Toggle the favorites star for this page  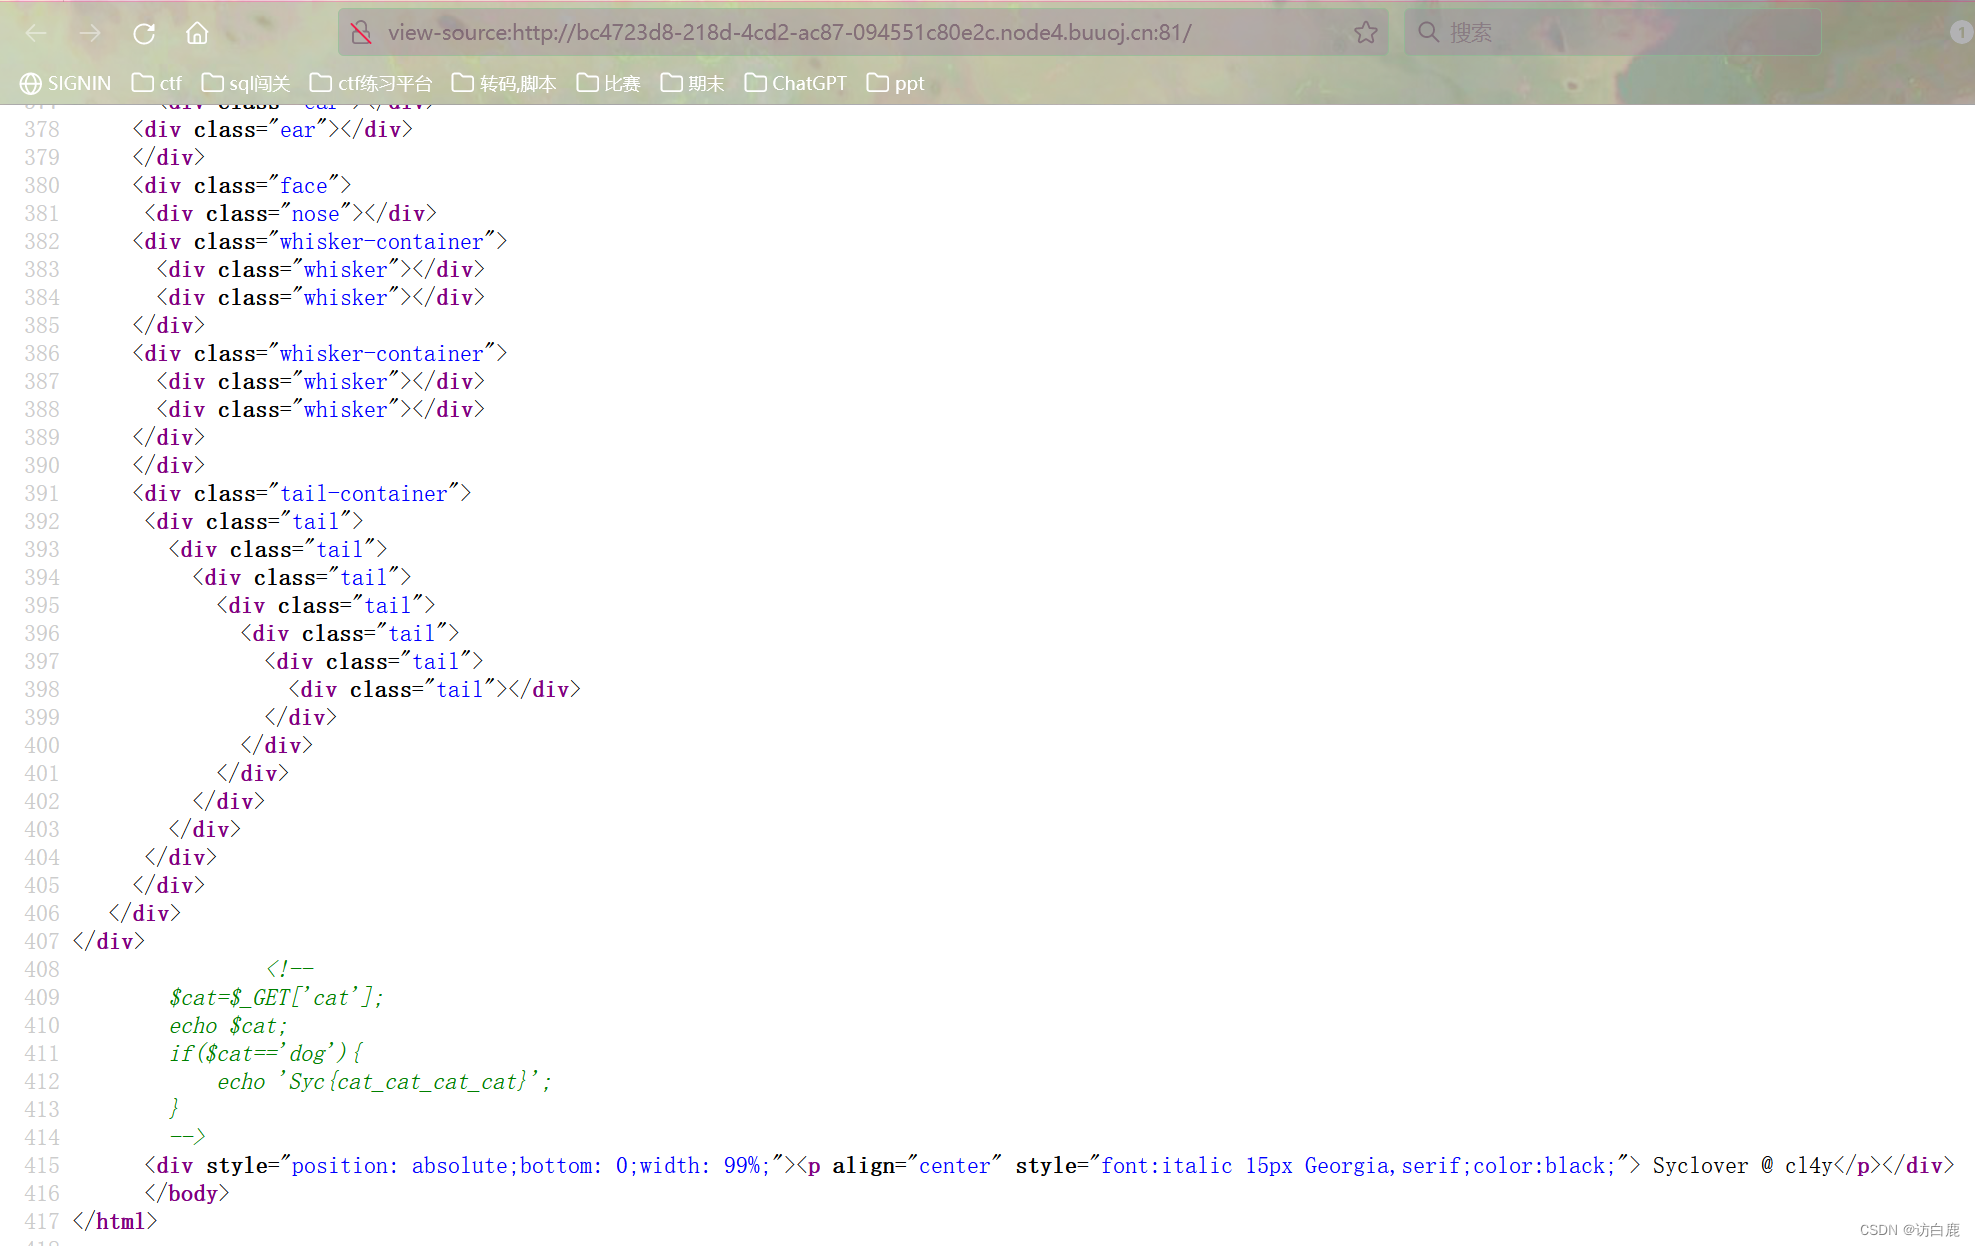click(1366, 32)
